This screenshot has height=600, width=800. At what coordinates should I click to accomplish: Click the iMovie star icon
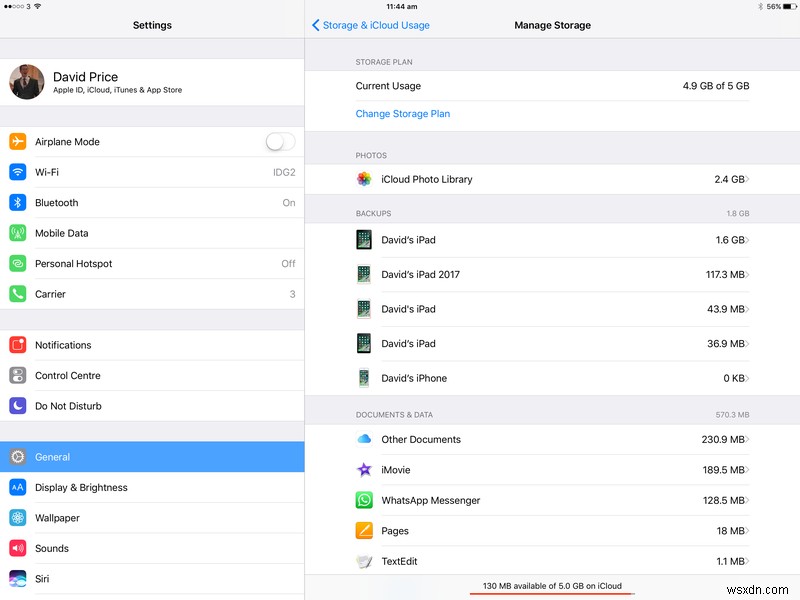coord(364,470)
